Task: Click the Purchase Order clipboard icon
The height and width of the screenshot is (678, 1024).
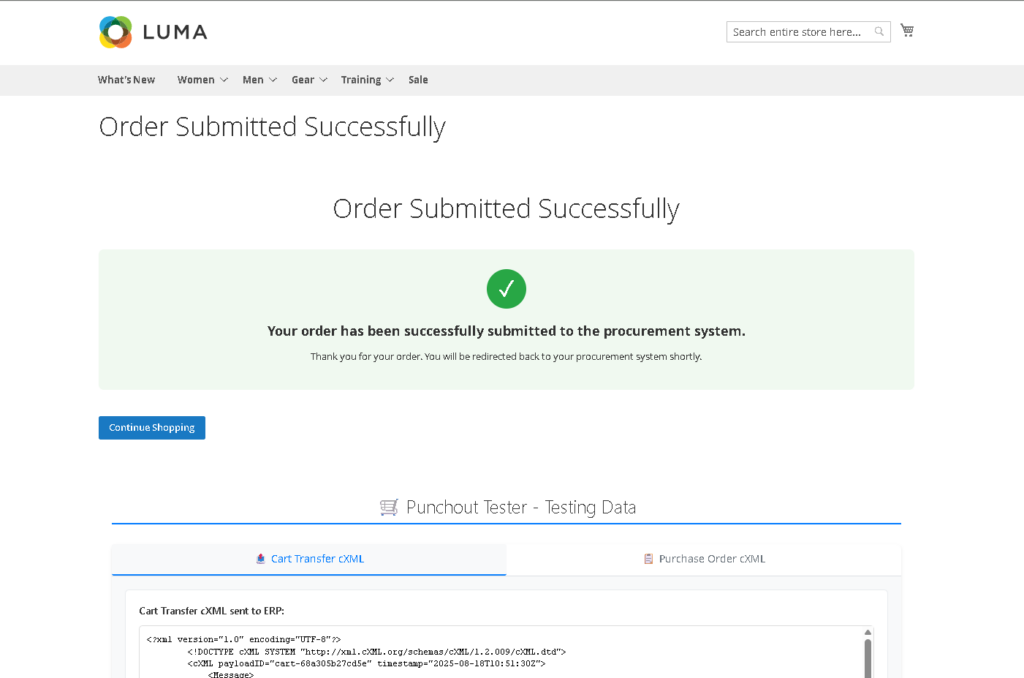Action: tap(648, 559)
